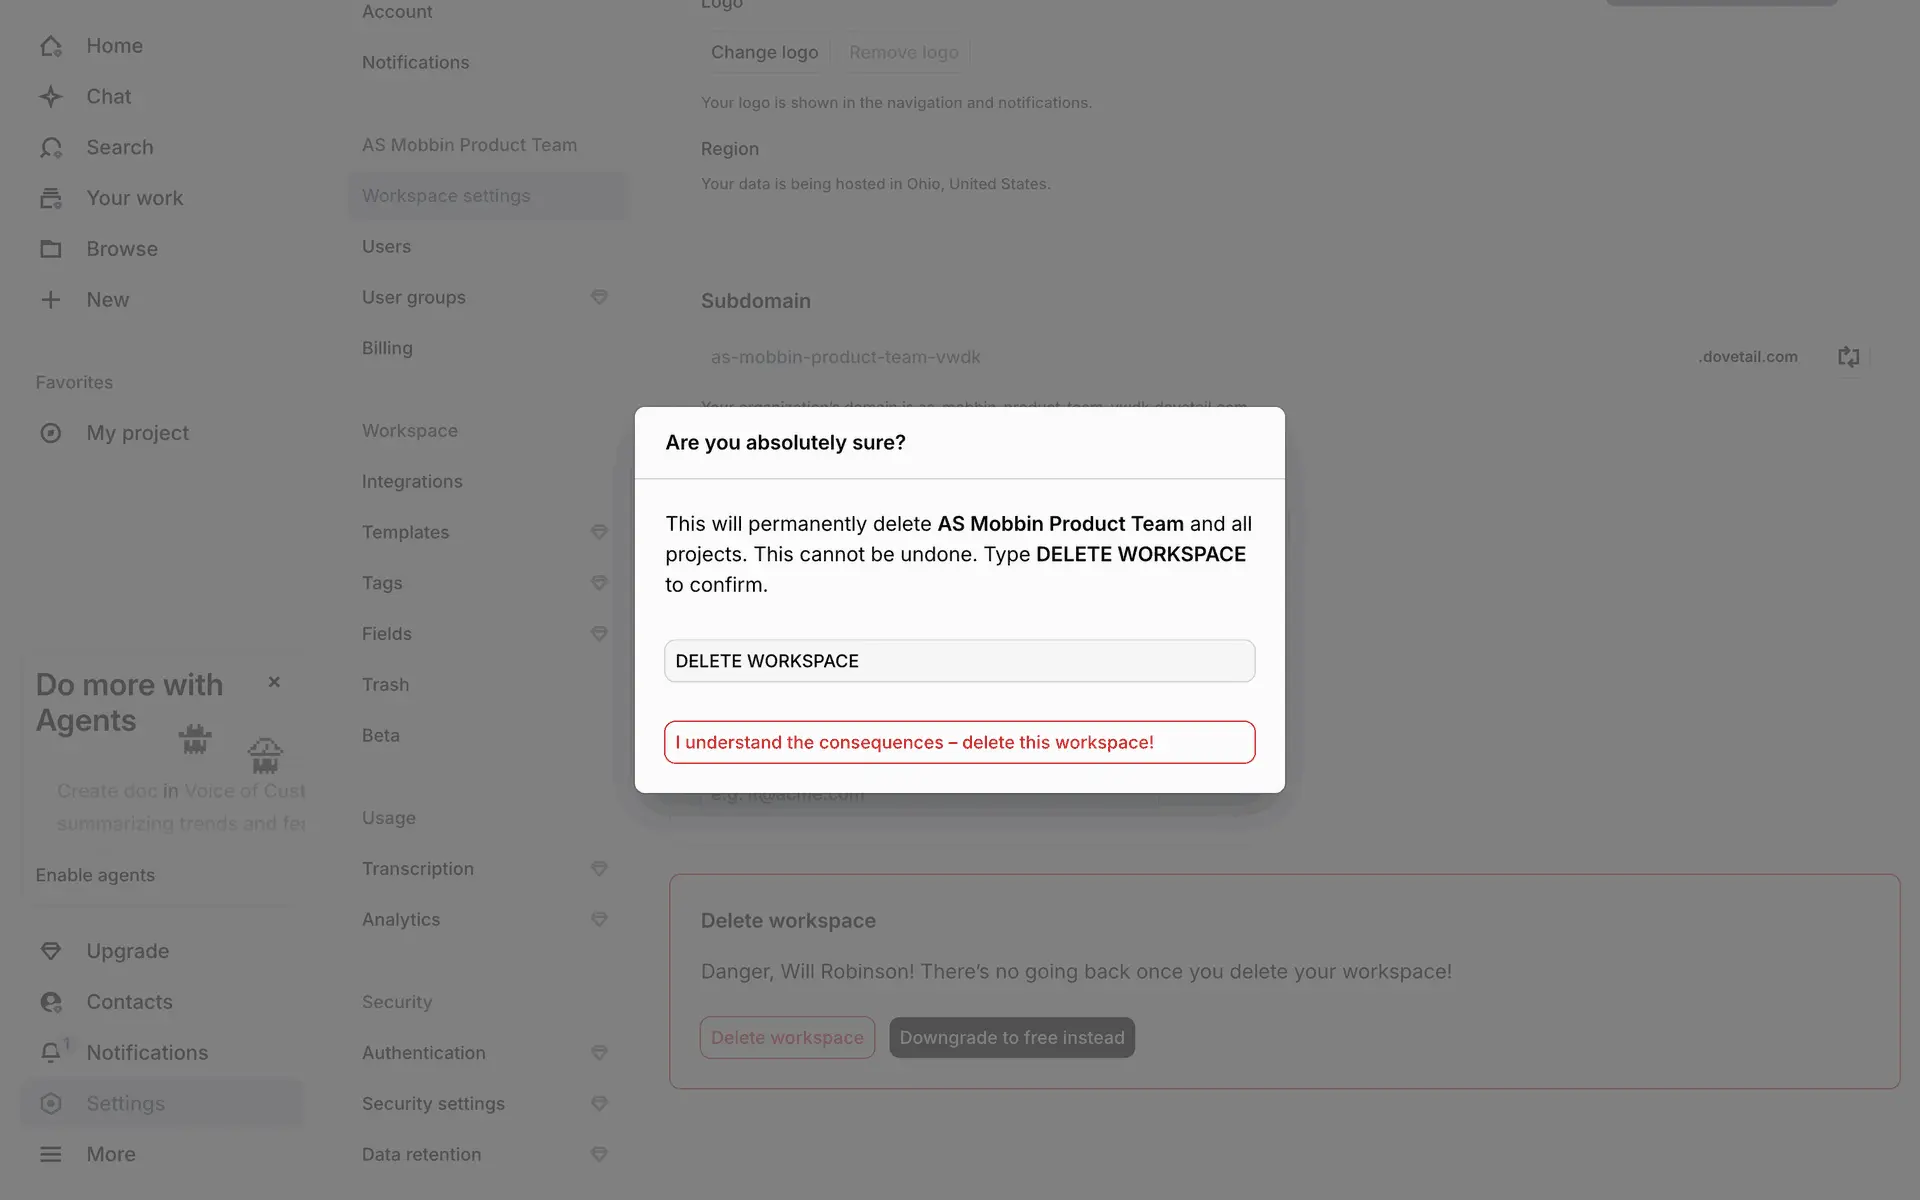Screen dimensions: 1920x1200
Task: Open the Billing settings page
Action: 387,348
